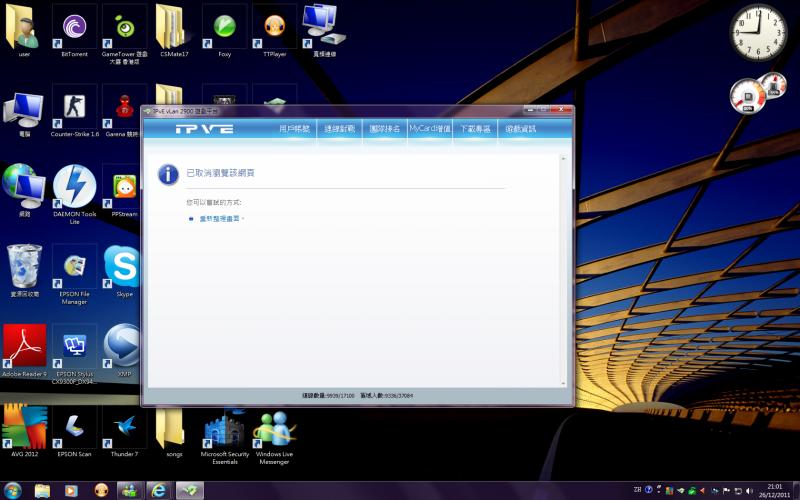Click the 連線數量 status text
The width and height of the screenshot is (800, 500).
click(328, 395)
